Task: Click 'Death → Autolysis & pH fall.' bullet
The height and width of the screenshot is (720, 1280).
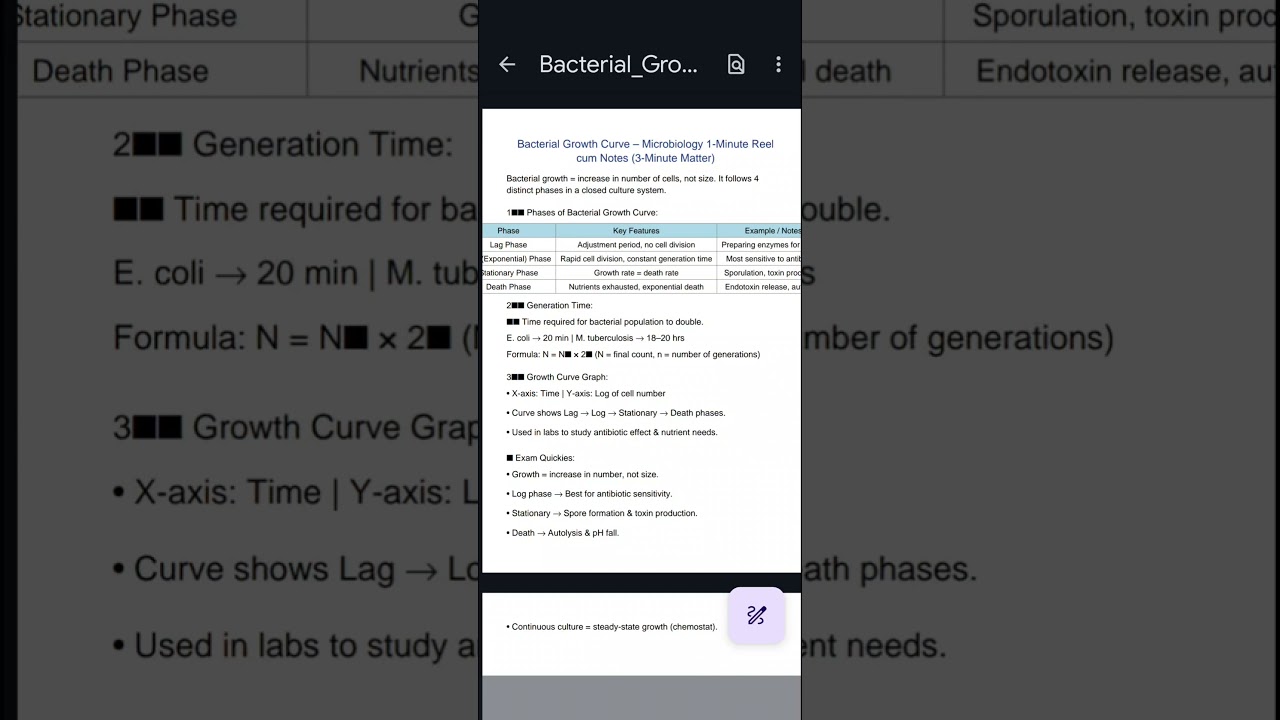Action: [x=563, y=533]
